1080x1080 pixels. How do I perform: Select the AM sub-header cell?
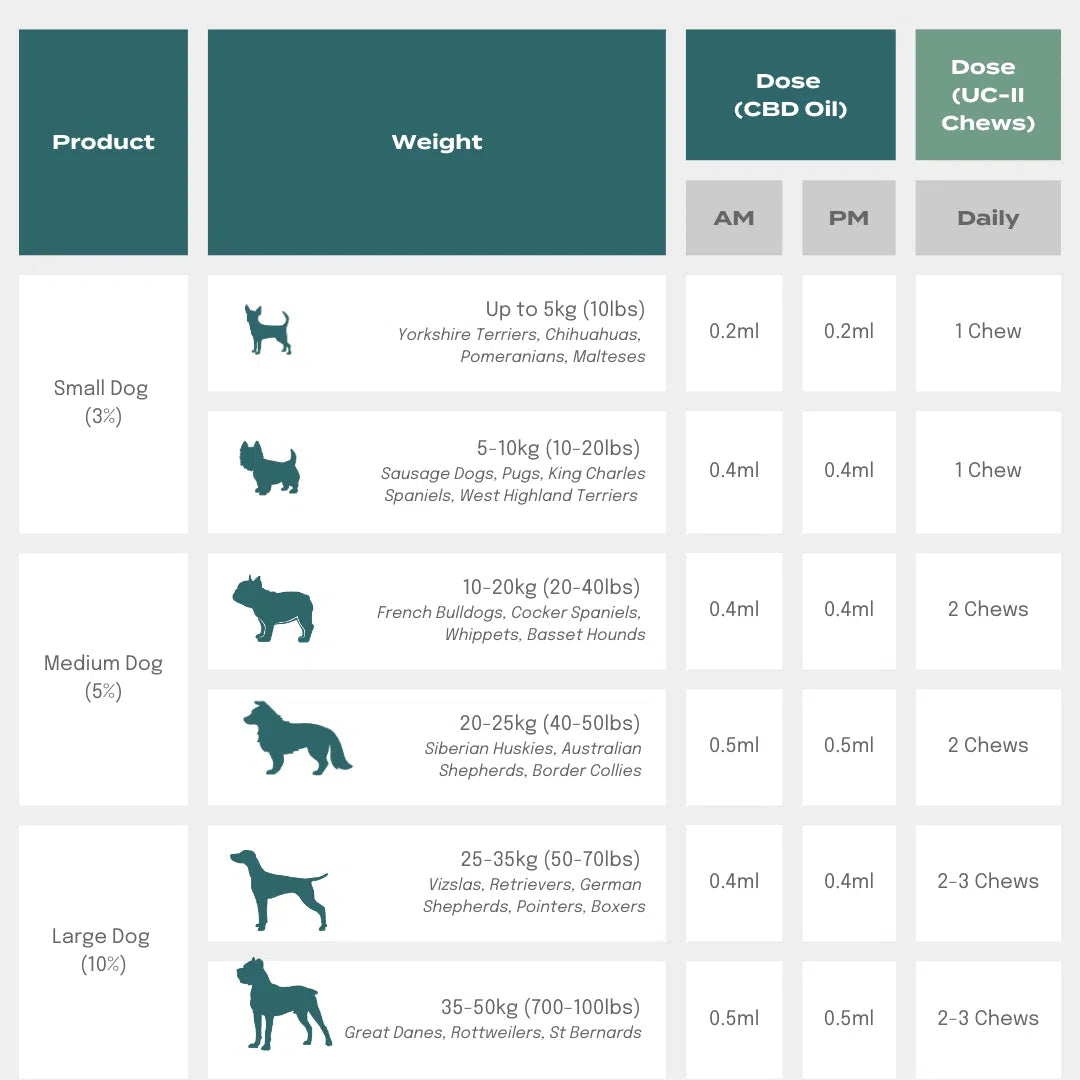[x=734, y=218]
